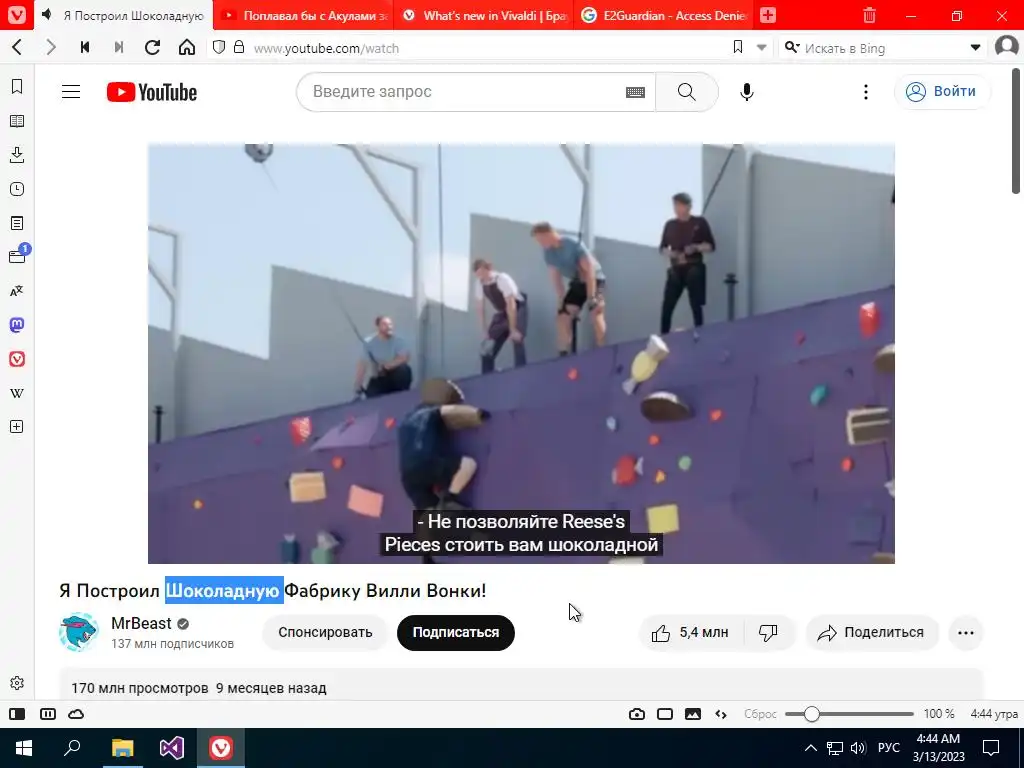Open the Vivaldi main menu icon
This screenshot has height=768, width=1024.
[17, 15]
